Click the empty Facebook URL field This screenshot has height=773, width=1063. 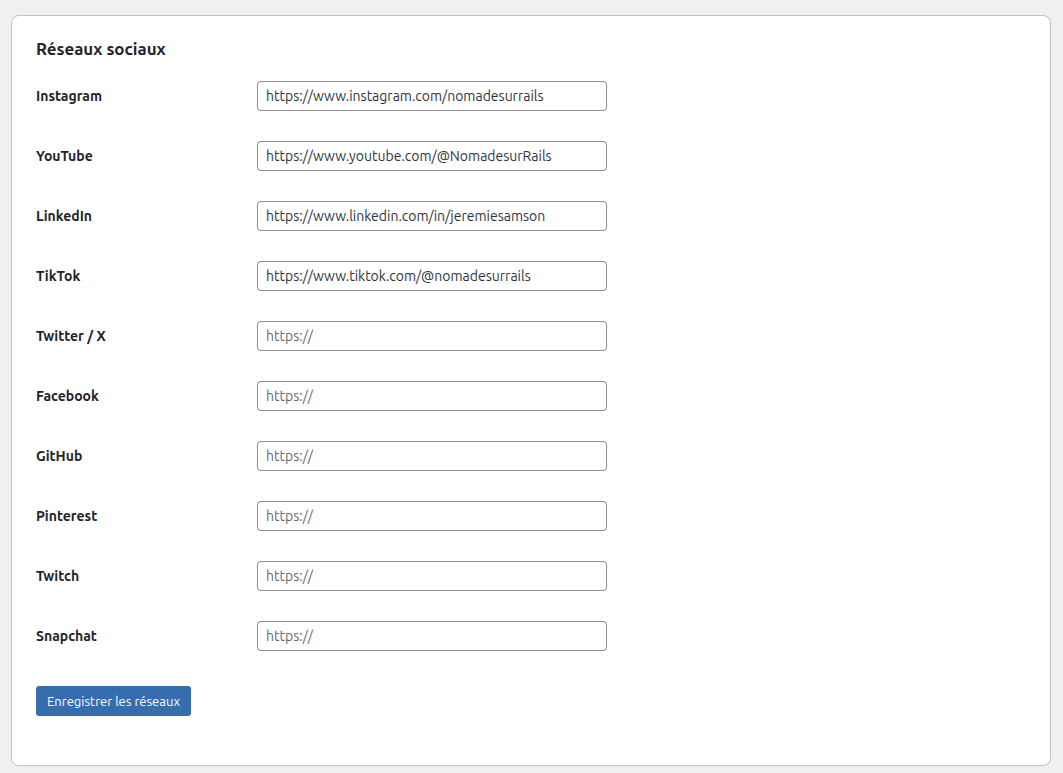pos(431,396)
